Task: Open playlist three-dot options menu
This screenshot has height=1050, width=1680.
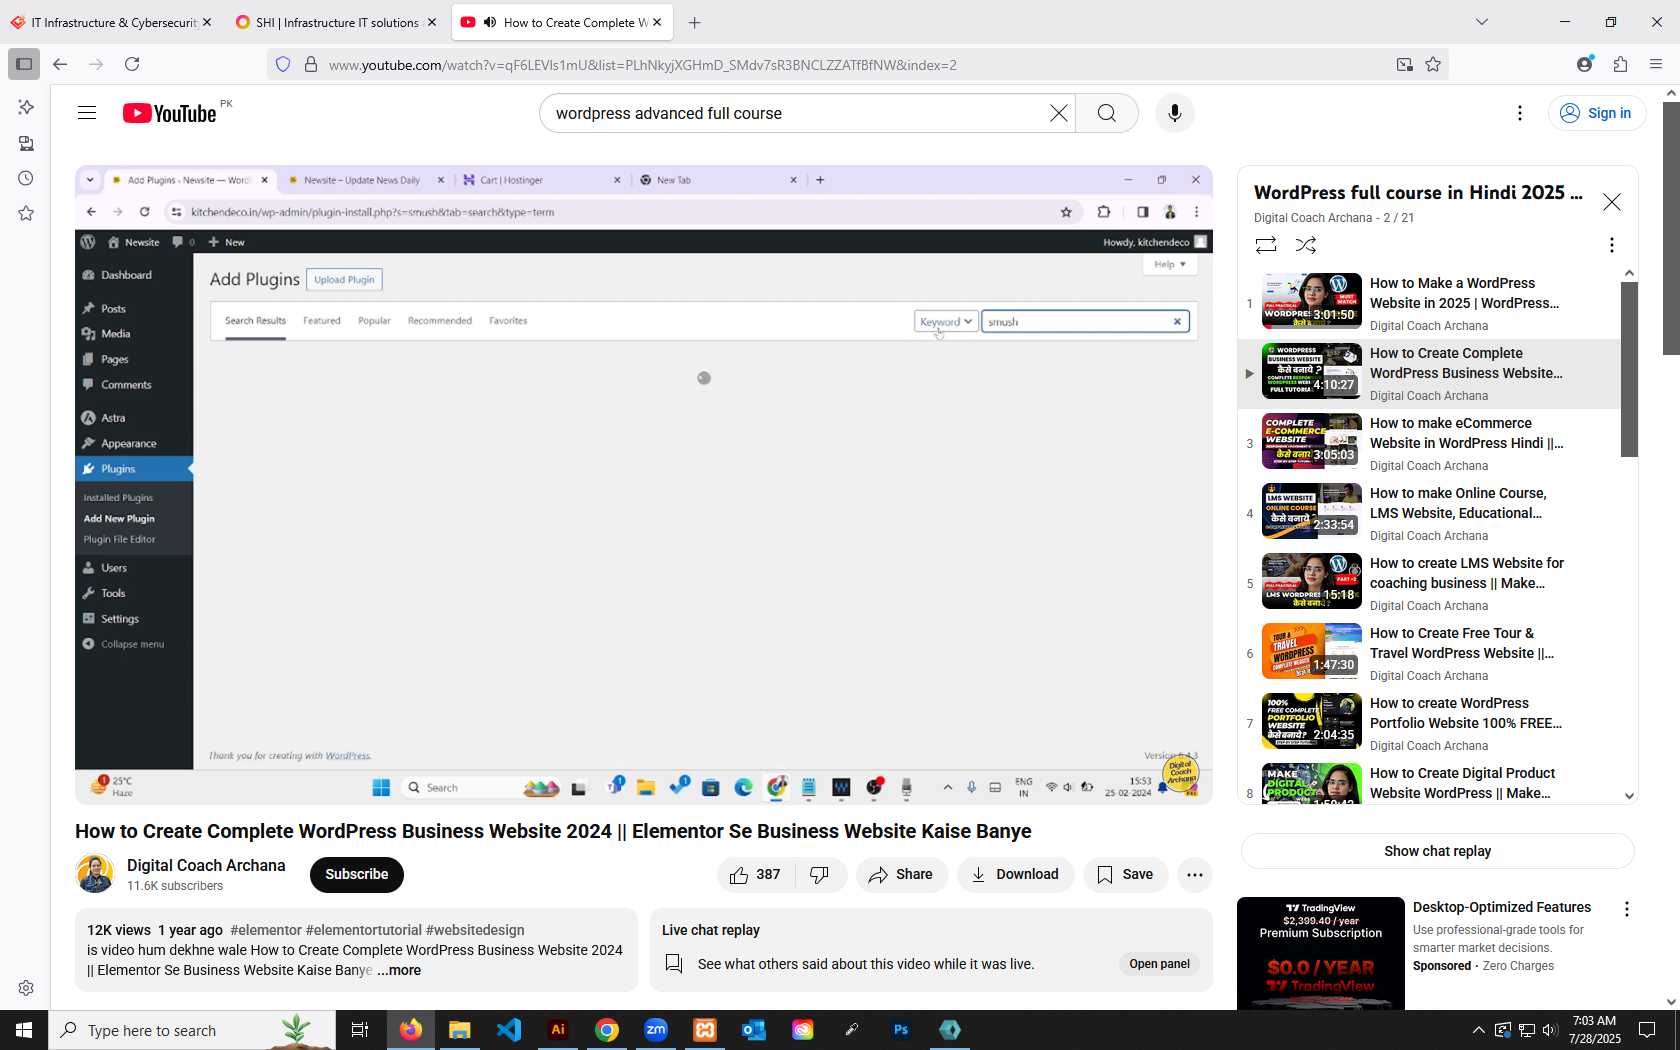Action: click(1611, 245)
